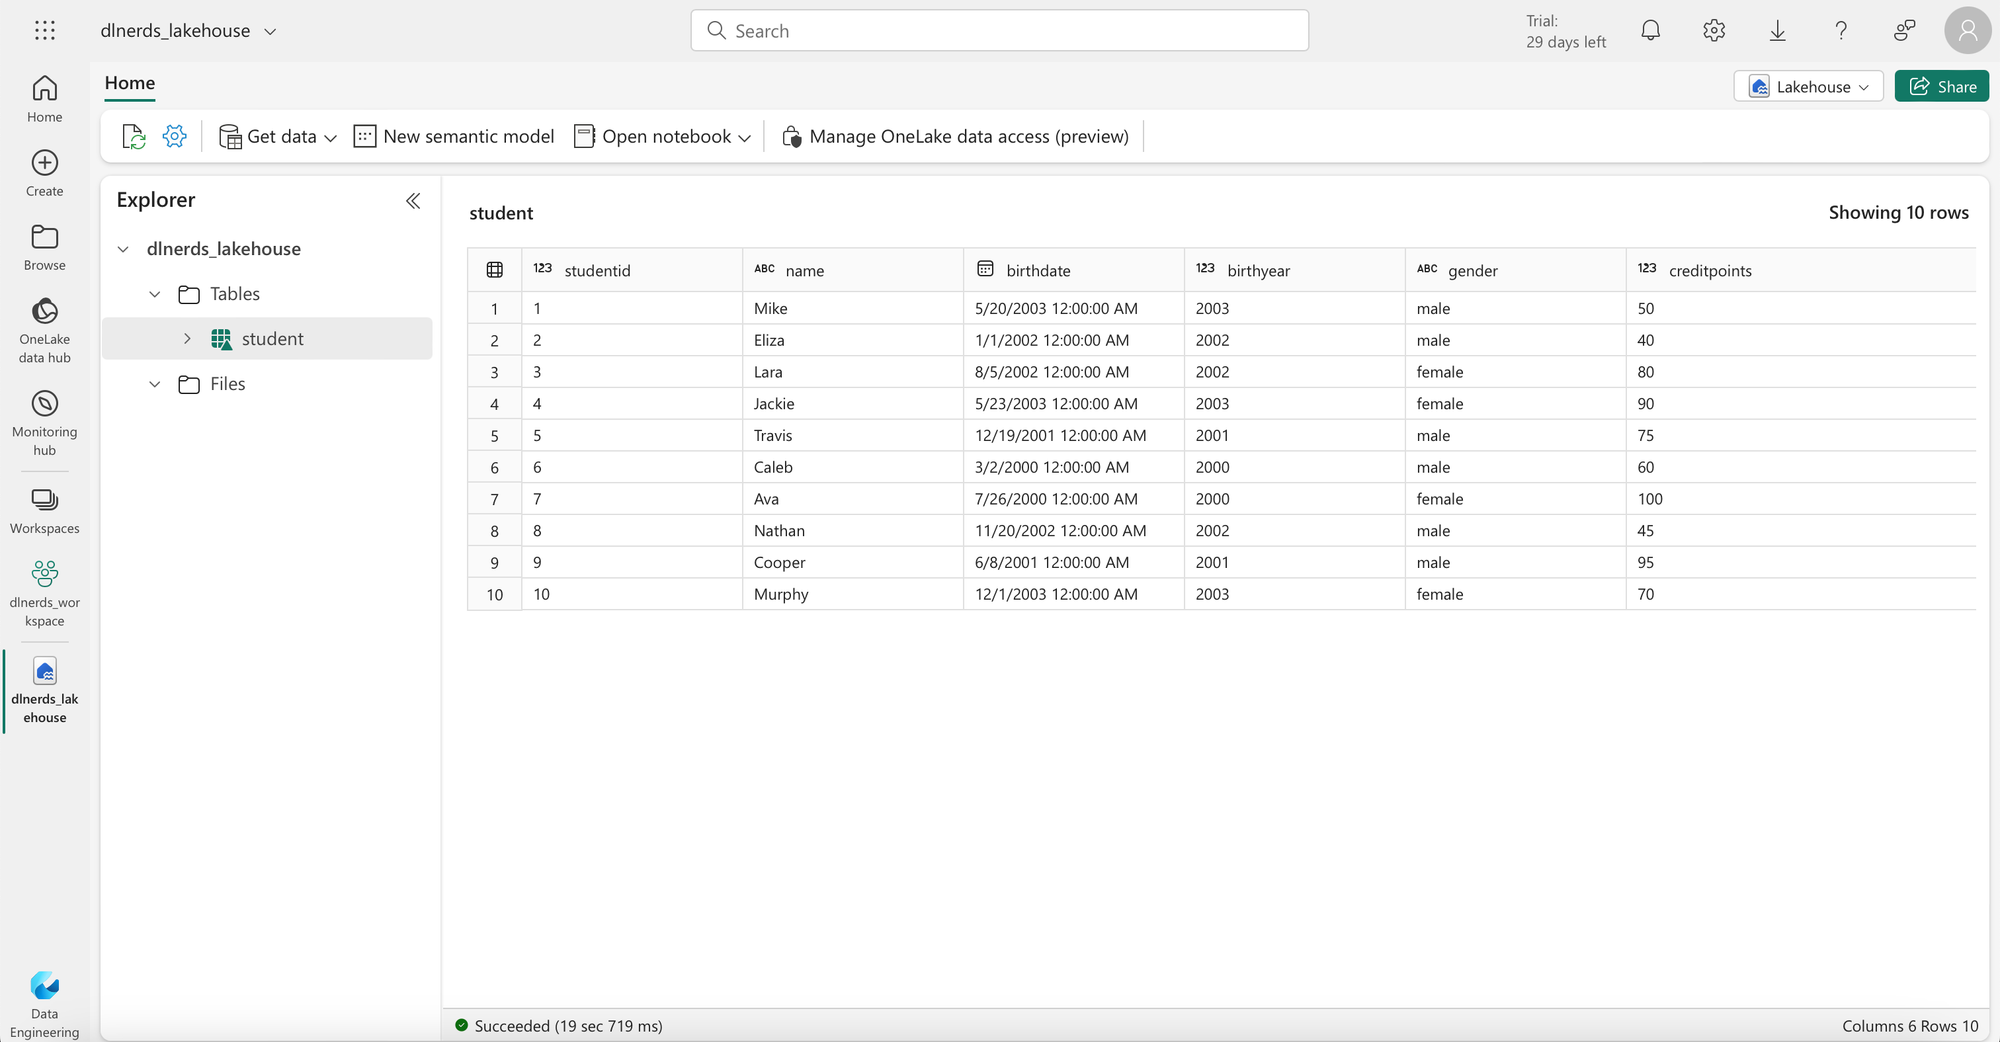The height and width of the screenshot is (1042, 2000).
Task: Open the dlnerds_lakehouse title dropdown
Action: click(x=270, y=31)
